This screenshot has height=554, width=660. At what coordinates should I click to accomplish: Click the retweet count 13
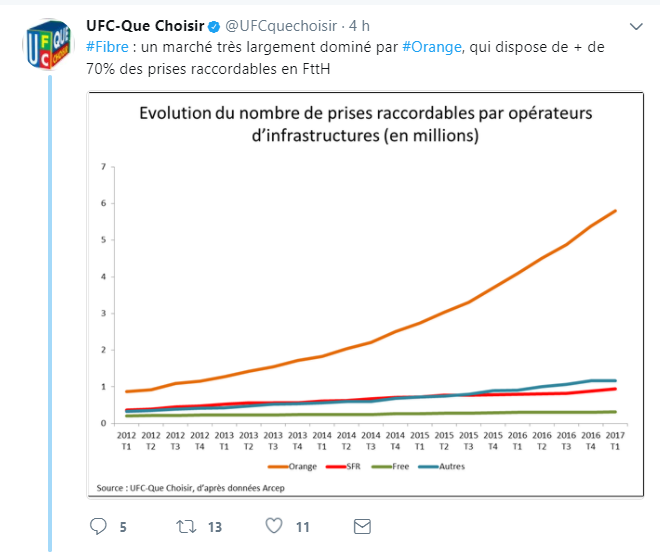tap(214, 527)
